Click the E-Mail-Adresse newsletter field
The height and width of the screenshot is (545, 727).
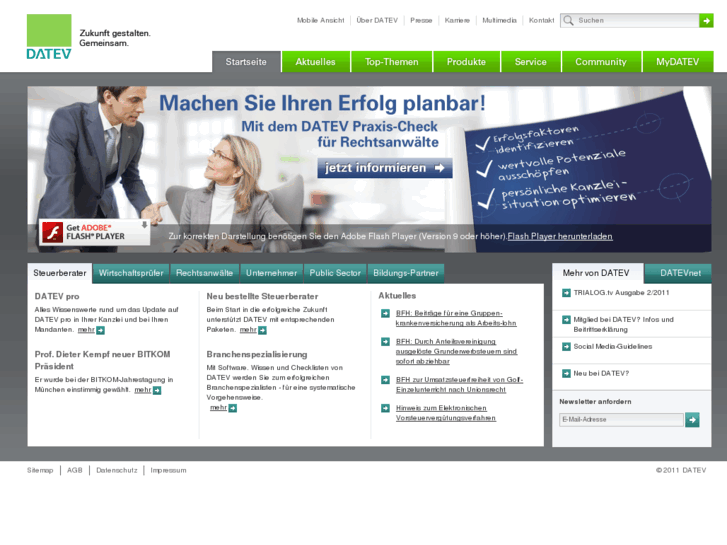pos(621,420)
